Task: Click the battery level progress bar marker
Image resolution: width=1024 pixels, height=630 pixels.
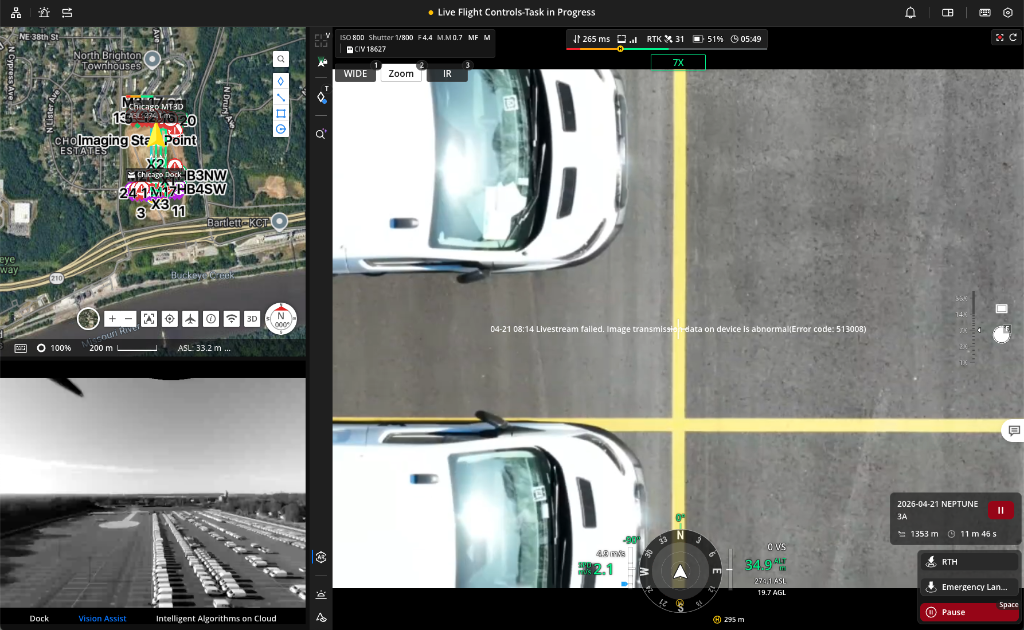Action: click(620, 49)
